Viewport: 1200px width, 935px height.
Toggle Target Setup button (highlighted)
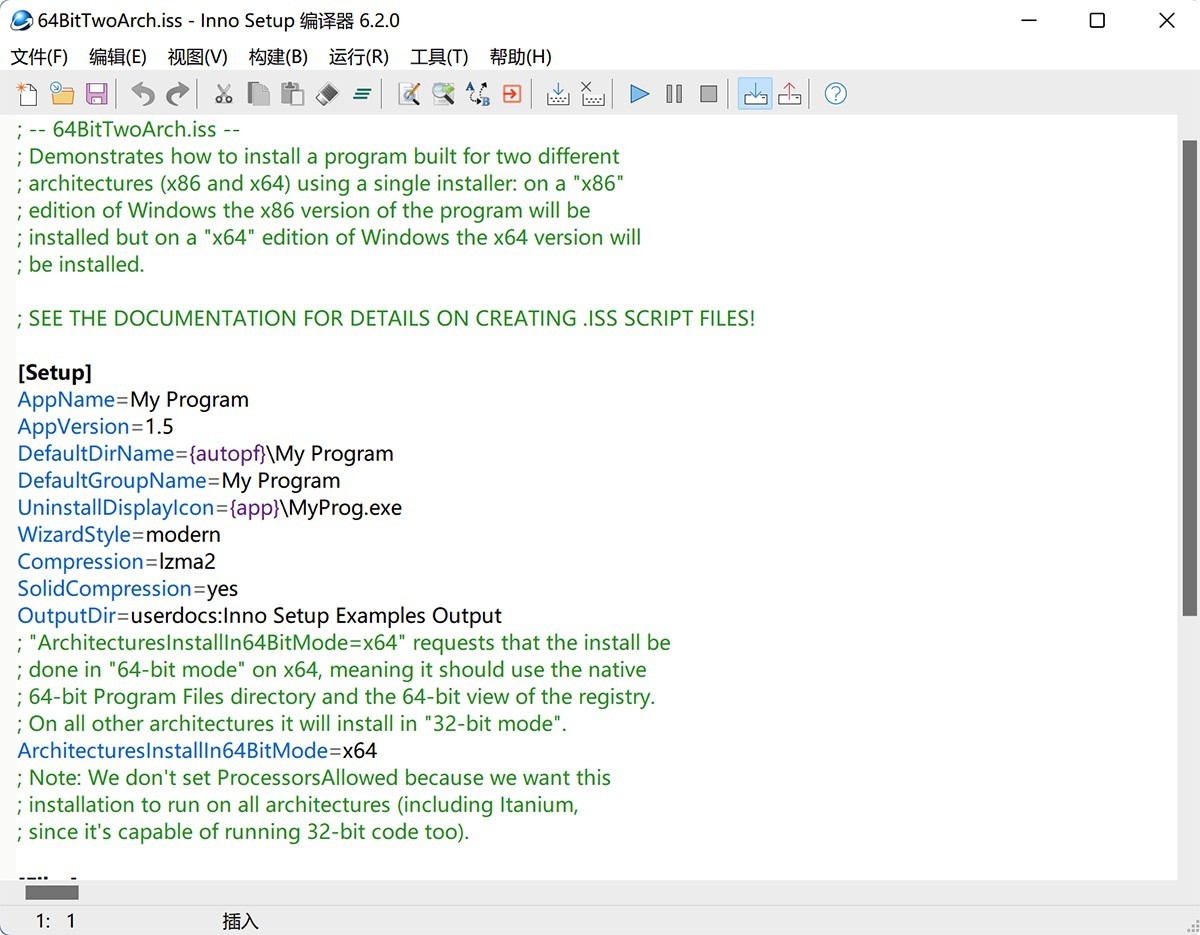coord(755,94)
